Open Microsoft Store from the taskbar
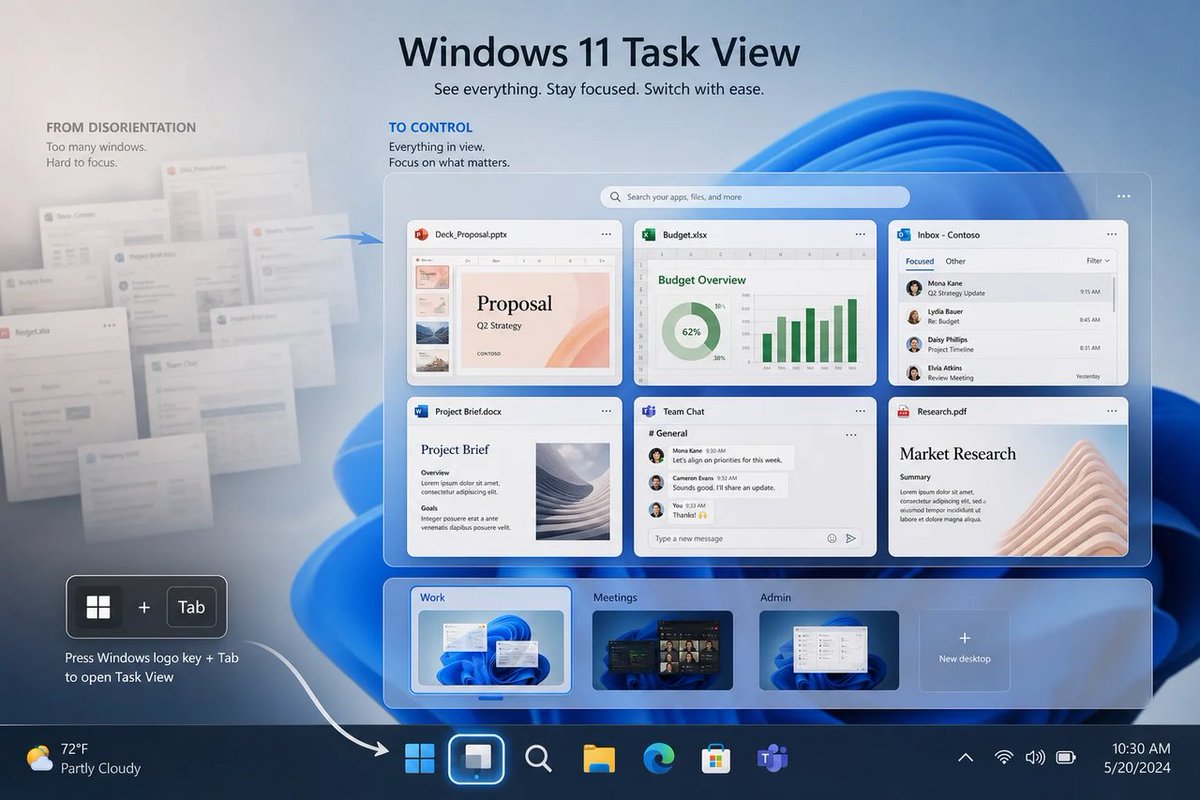 pyautogui.click(x=715, y=759)
